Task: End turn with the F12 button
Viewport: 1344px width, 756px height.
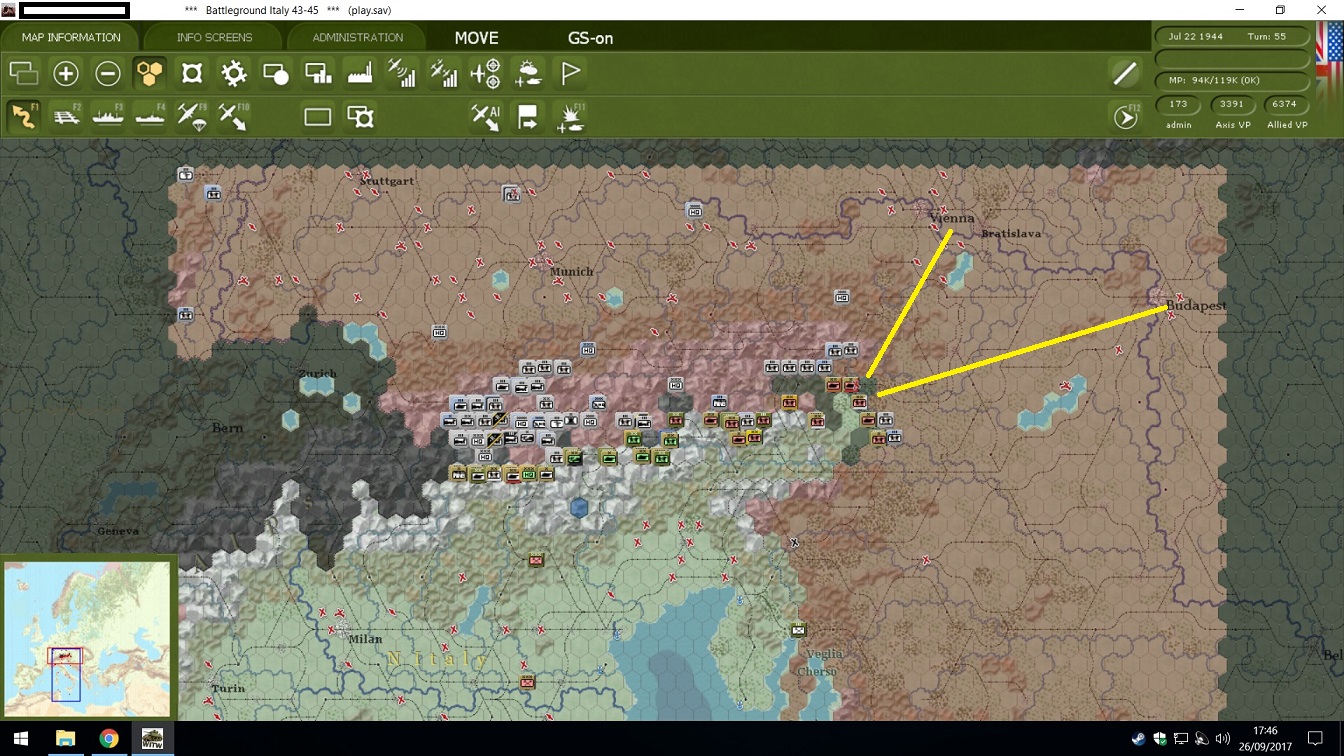Action: [x=1126, y=117]
